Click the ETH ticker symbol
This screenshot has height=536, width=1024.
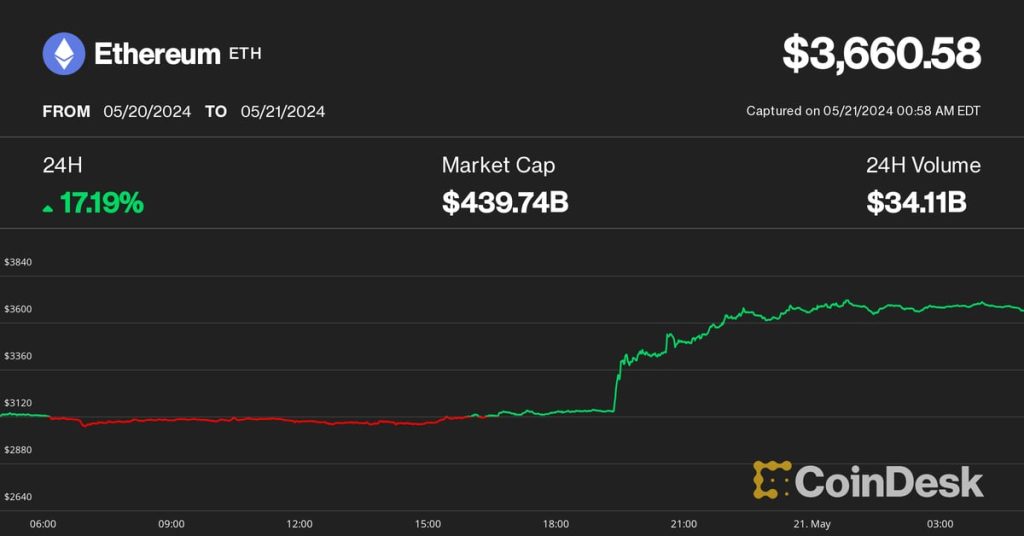tap(246, 54)
